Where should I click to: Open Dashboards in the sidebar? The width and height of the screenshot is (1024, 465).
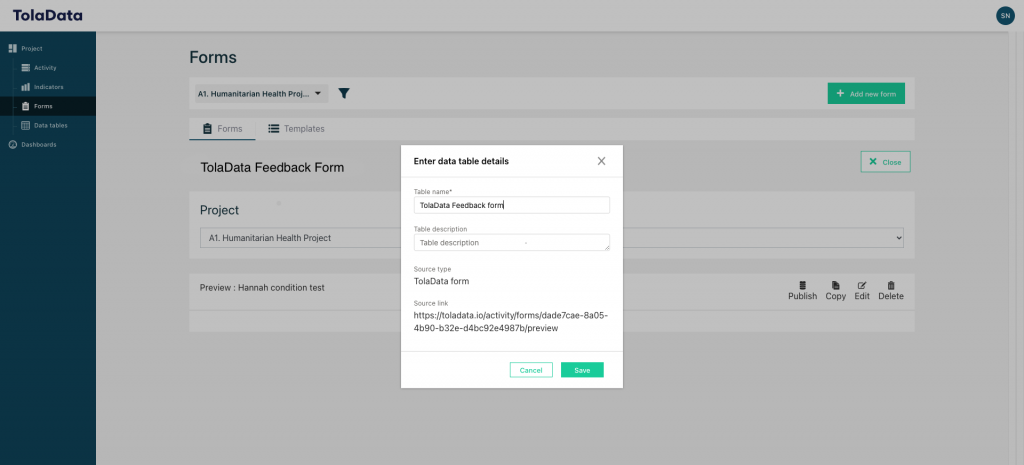coord(33,144)
